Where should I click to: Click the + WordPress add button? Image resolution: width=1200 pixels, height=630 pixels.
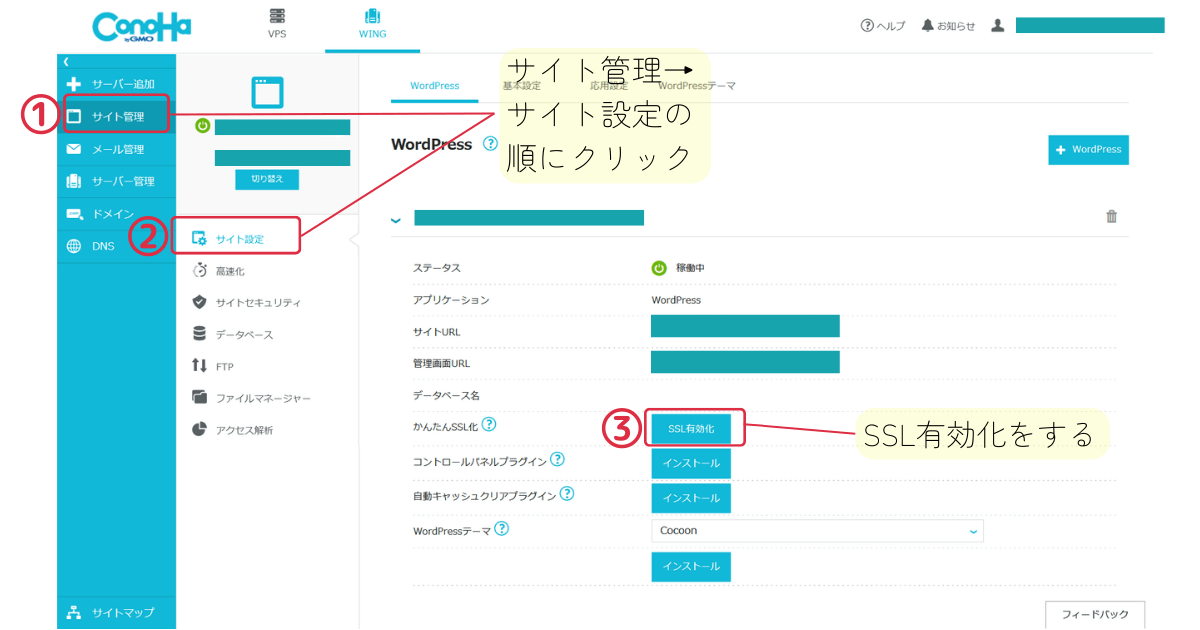[x=1088, y=149]
